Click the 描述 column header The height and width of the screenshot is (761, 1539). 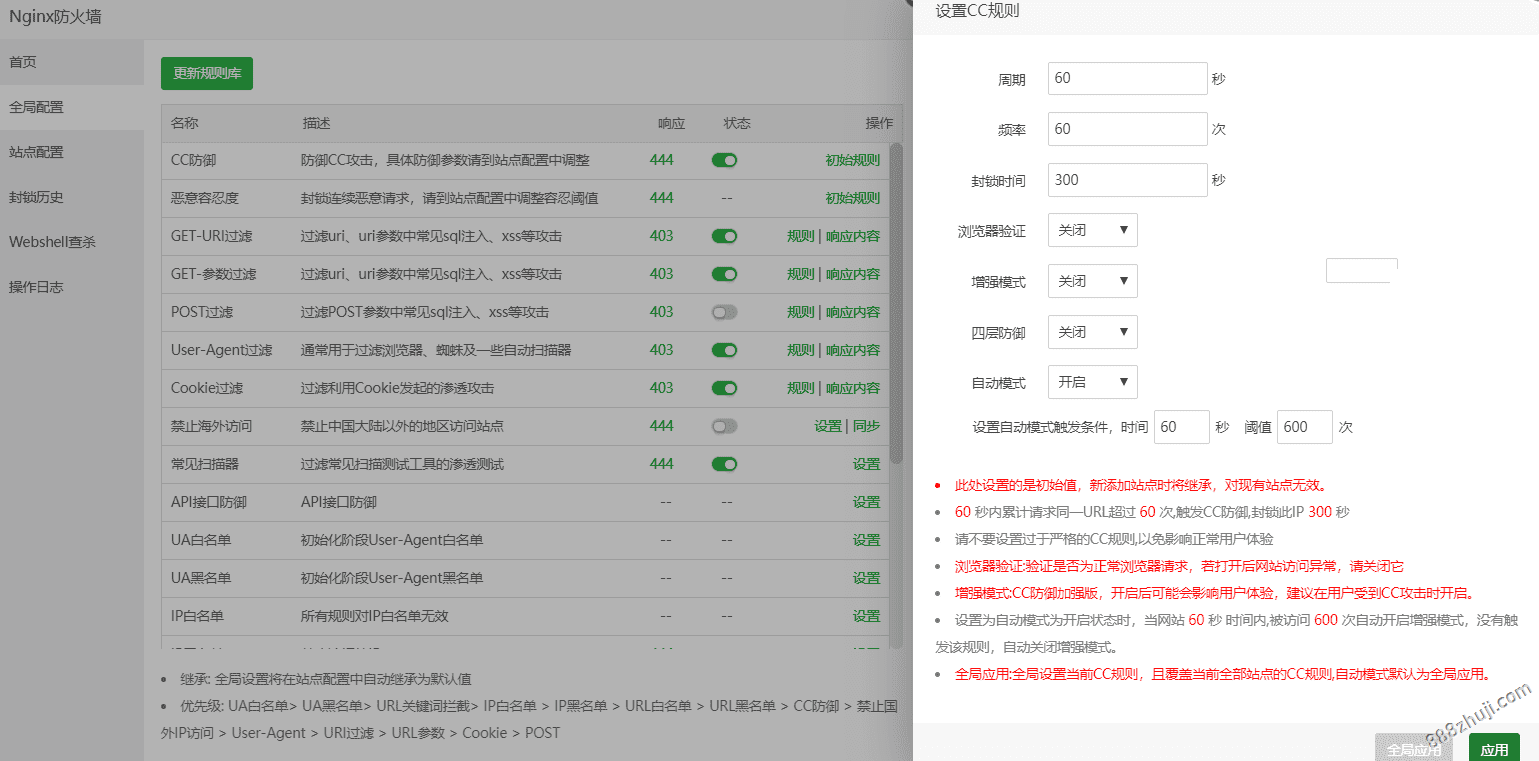coord(316,123)
